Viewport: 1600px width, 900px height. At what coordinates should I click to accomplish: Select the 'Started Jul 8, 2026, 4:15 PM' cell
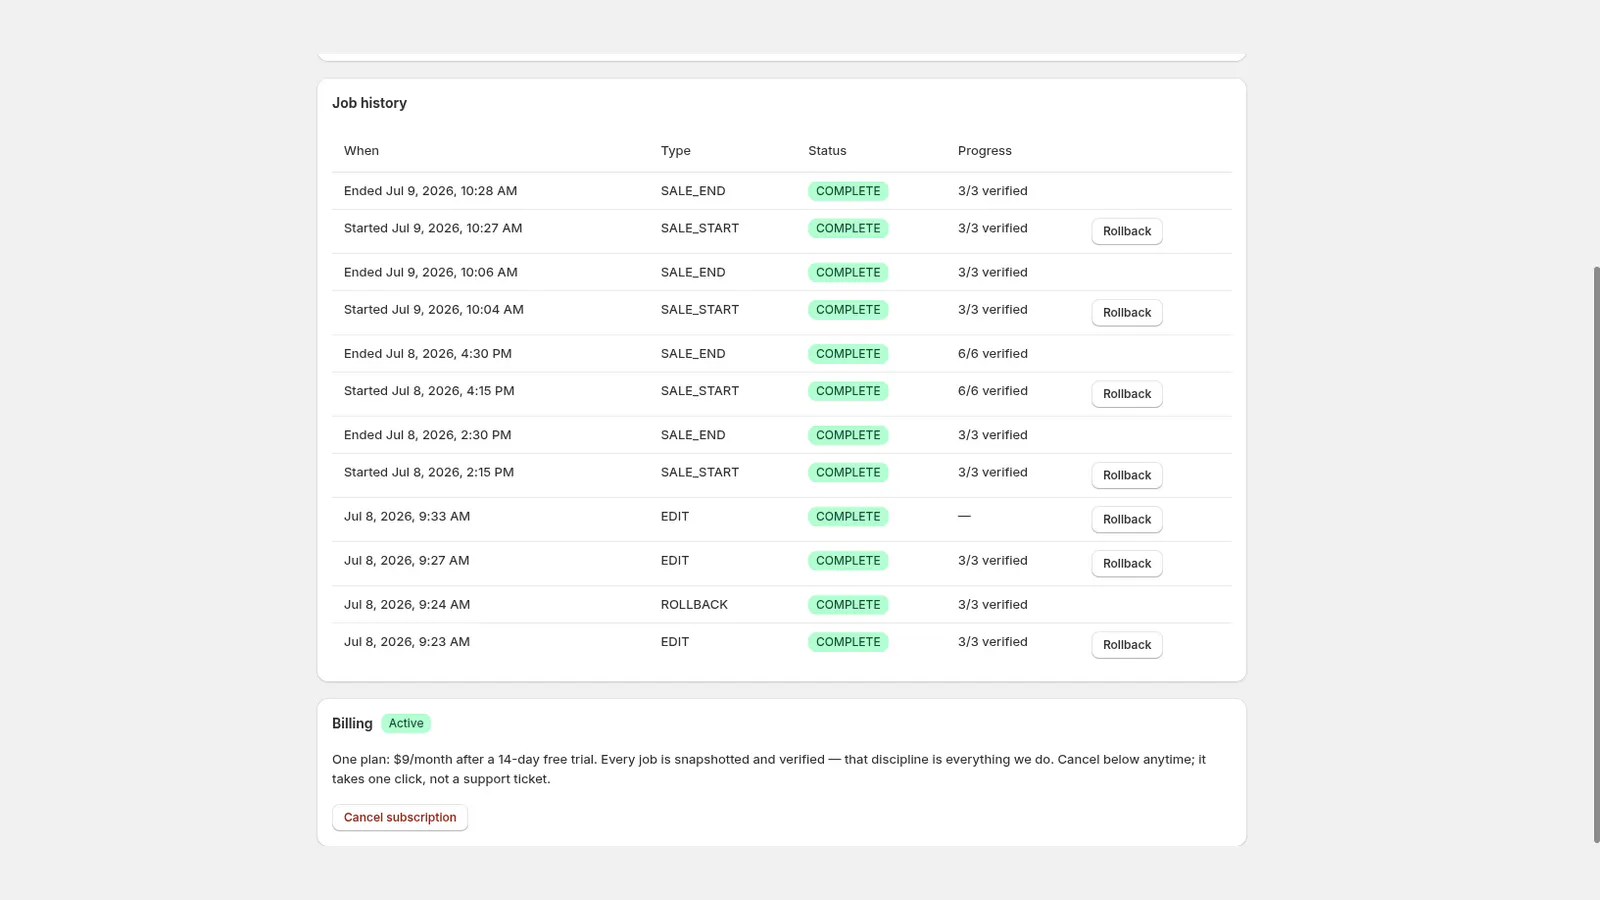[490, 394]
